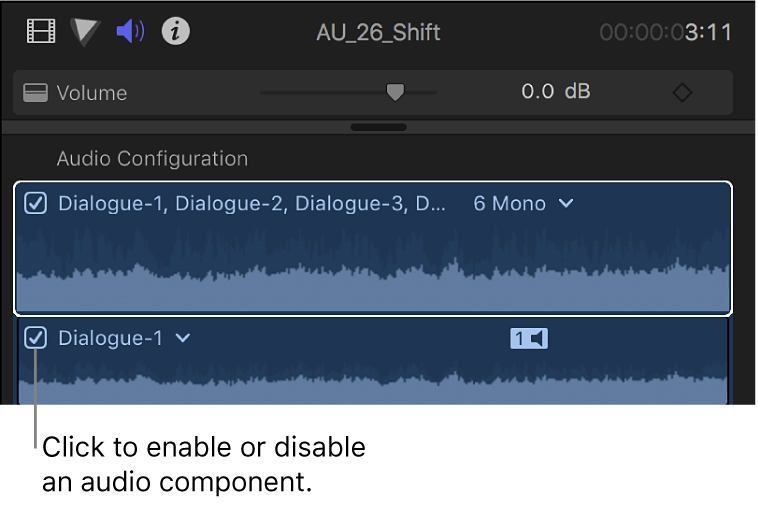
Task: Uncheck the Dialogue-1 audio component
Action: [x=36, y=338]
